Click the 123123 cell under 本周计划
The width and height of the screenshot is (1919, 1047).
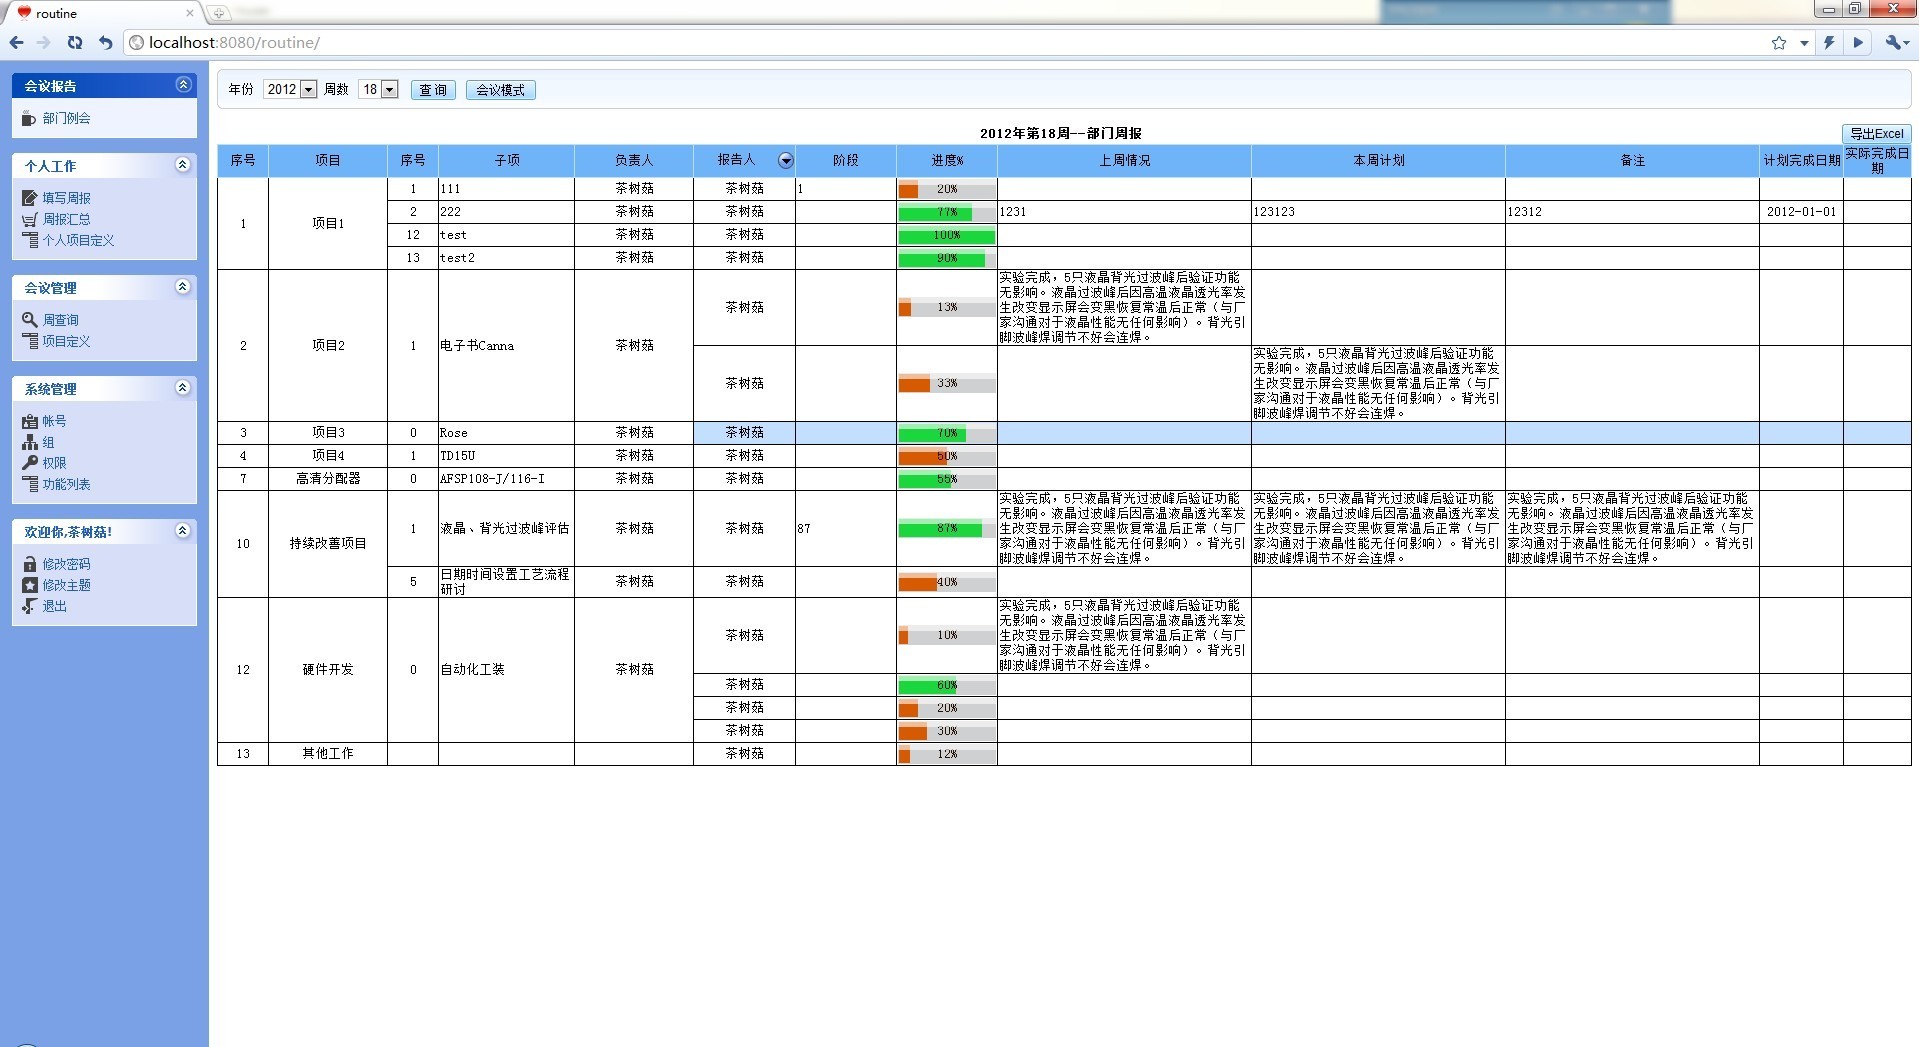1378,212
